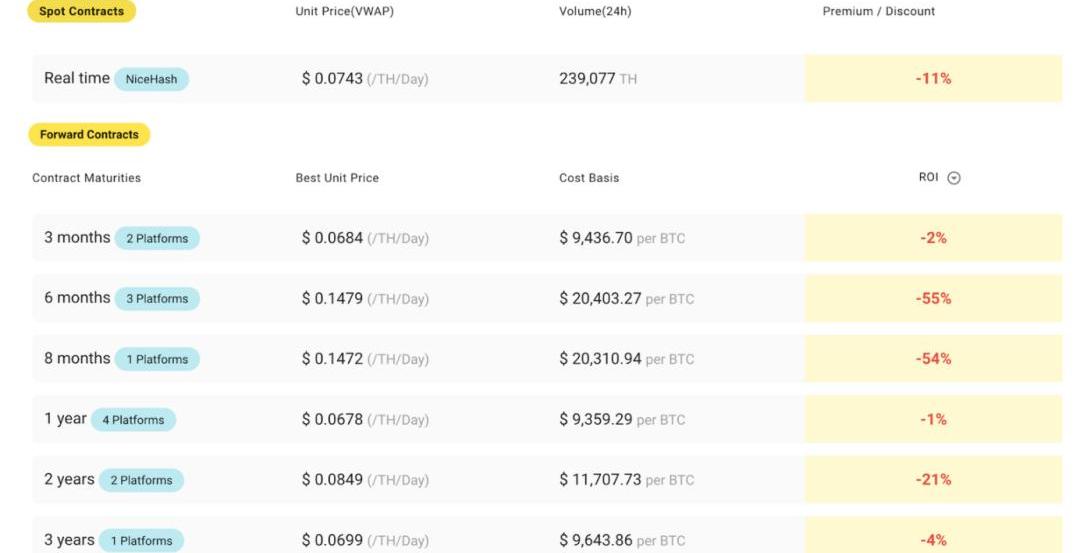This screenshot has width=1080, height=553.
Task: Click the ROI sort arrow icon
Action: click(954, 178)
